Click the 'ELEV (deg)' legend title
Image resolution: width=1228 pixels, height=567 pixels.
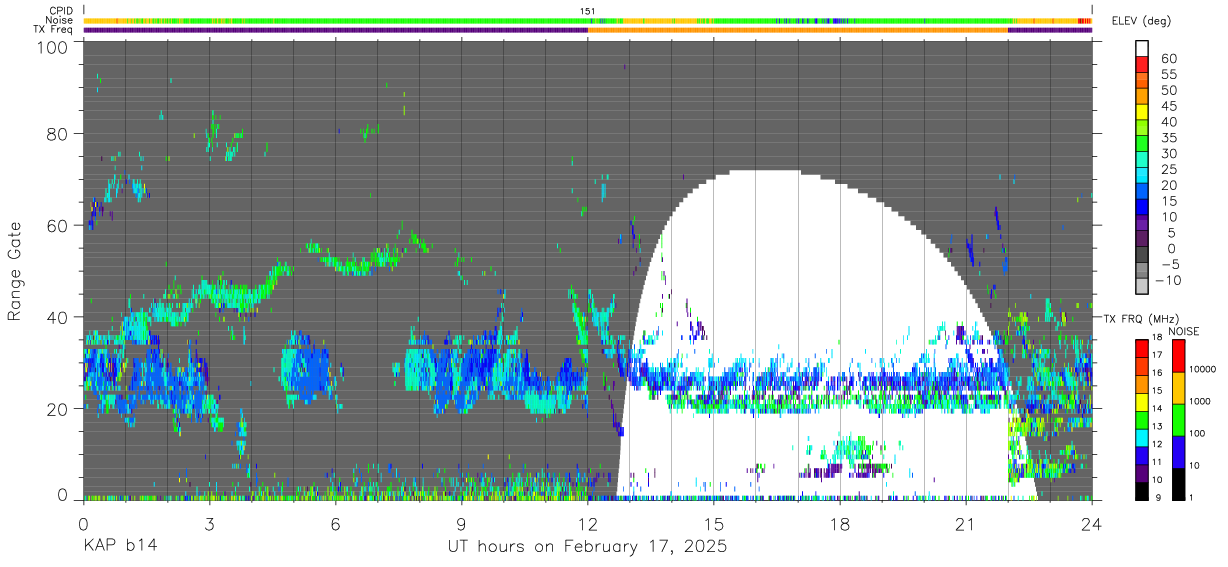1141,20
